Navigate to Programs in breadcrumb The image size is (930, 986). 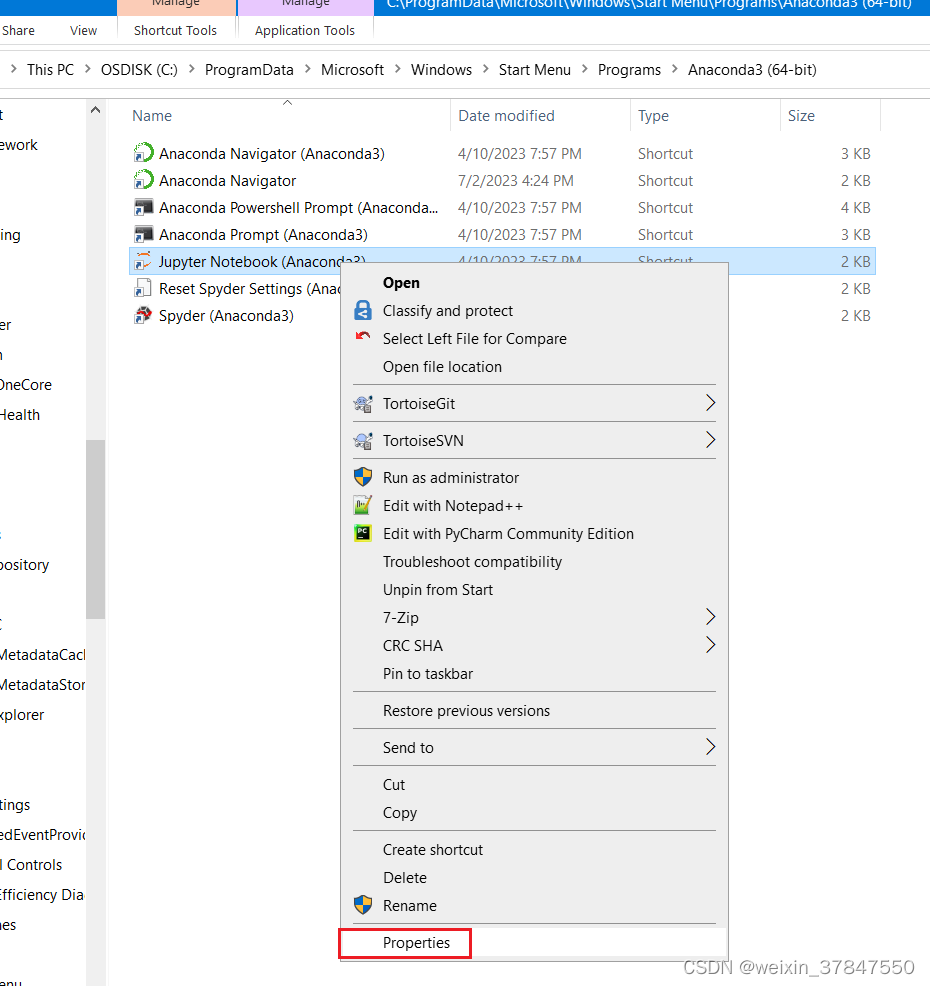(x=629, y=69)
